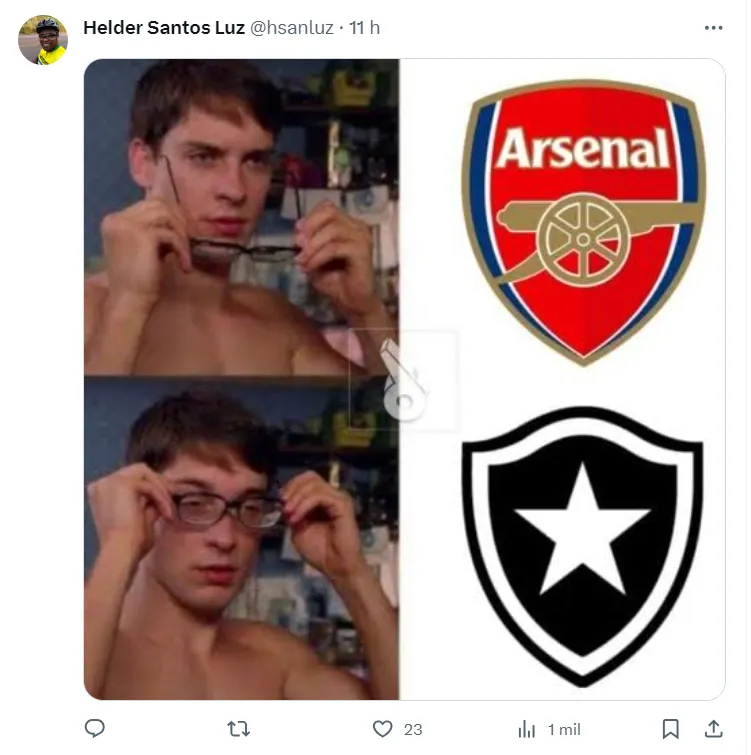This screenshot has height=755, width=751.
Task: Click the Arsenal crest in the image
Action: pos(584,220)
